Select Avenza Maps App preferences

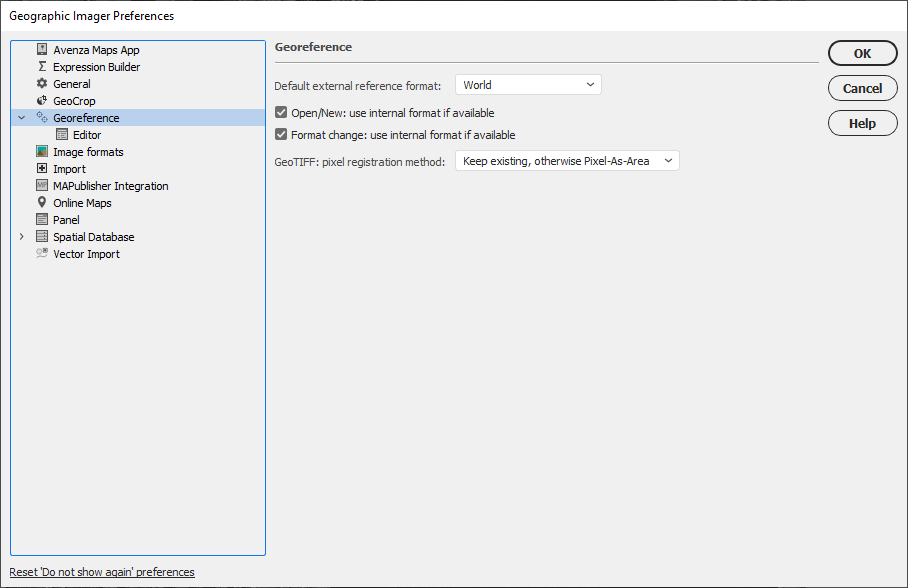click(x=96, y=50)
